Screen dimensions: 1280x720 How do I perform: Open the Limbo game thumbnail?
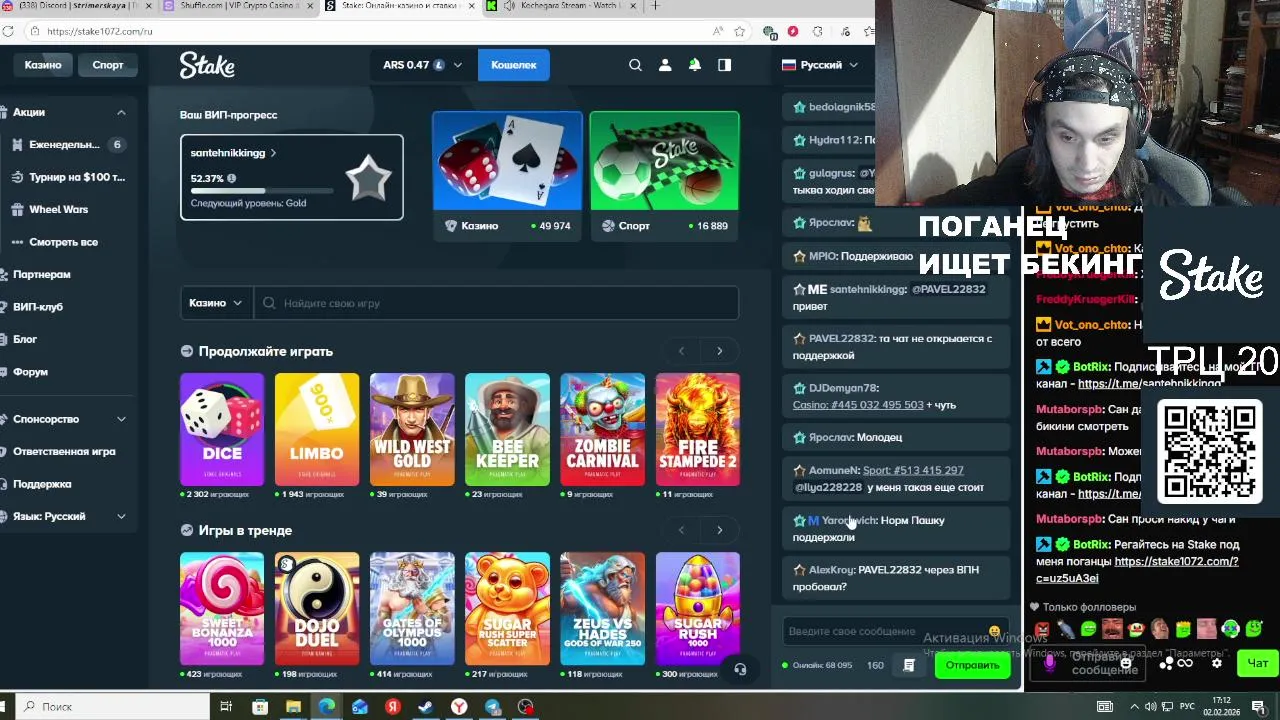(x=317, y=429)
